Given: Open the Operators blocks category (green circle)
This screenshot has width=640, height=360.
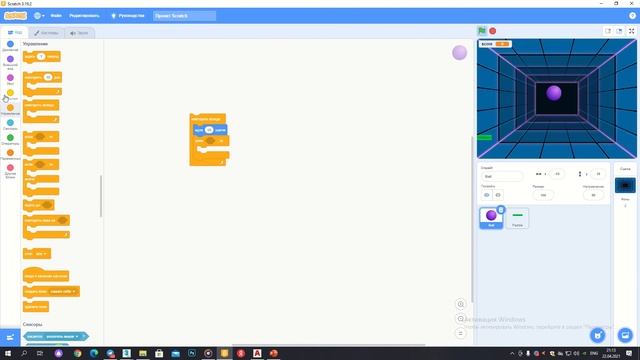Looking at the screenshot, I should point(10,140).
